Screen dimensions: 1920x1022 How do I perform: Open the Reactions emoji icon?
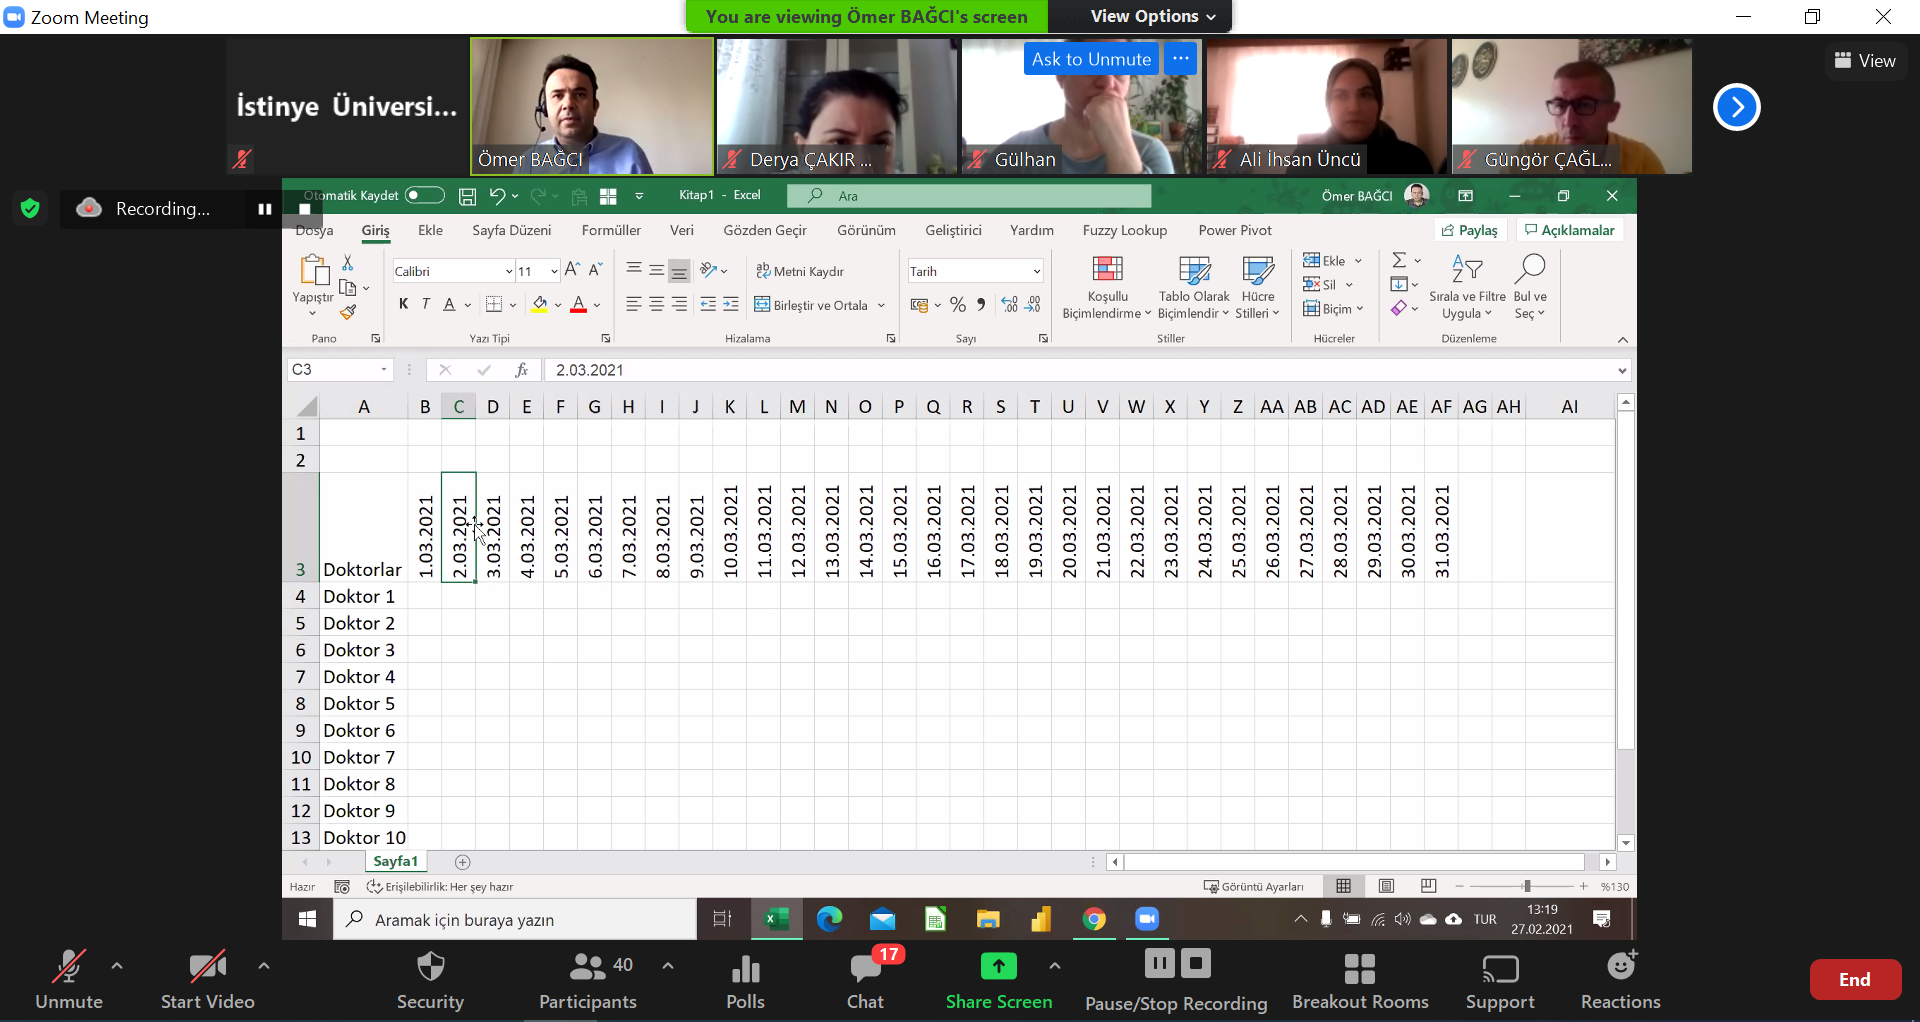click(1620, 967)
